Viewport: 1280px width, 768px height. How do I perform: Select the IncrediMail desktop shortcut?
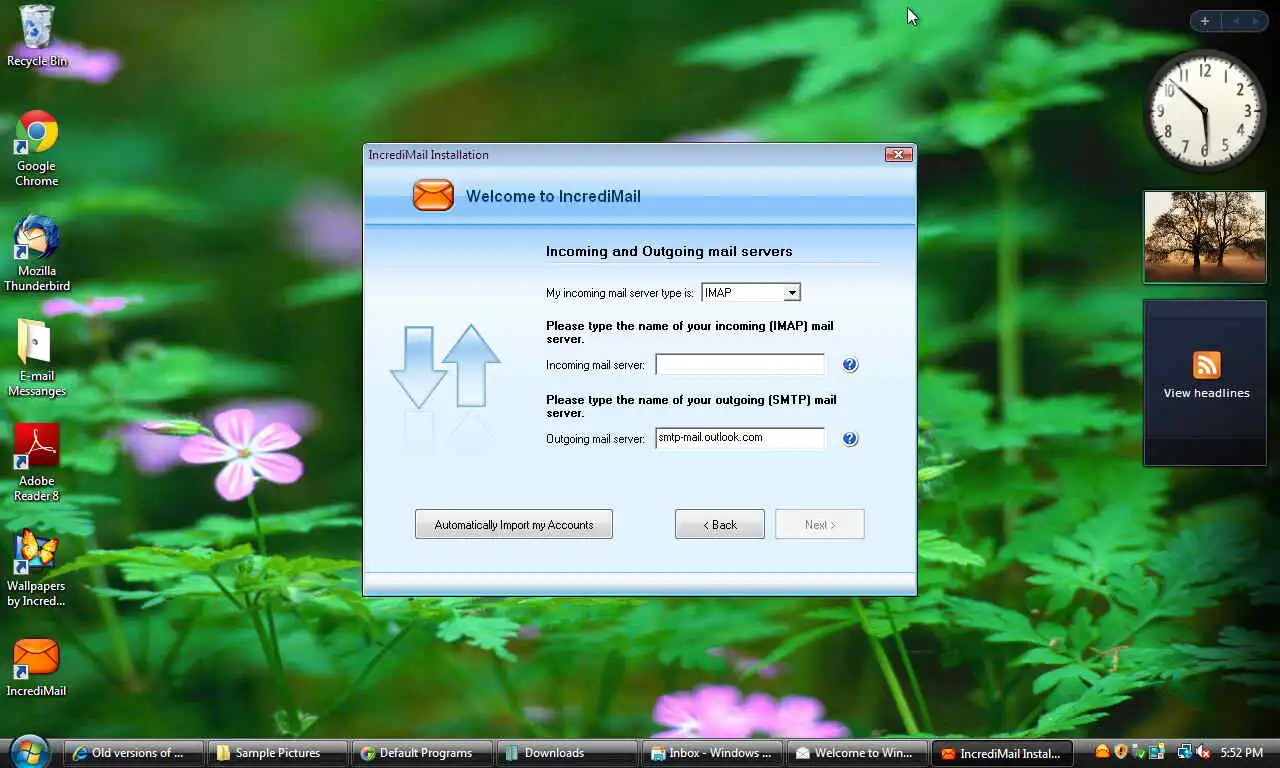[36, 666]
